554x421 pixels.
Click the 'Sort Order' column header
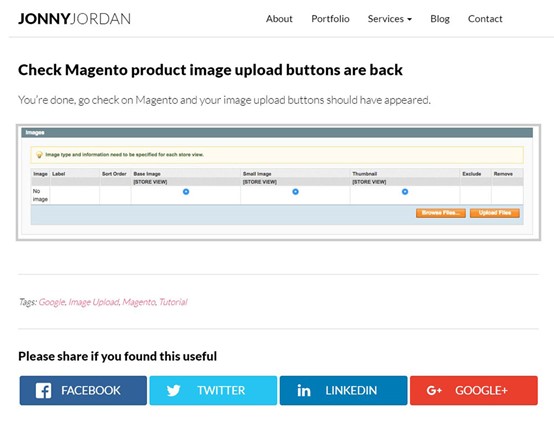(x=114, y=174)
